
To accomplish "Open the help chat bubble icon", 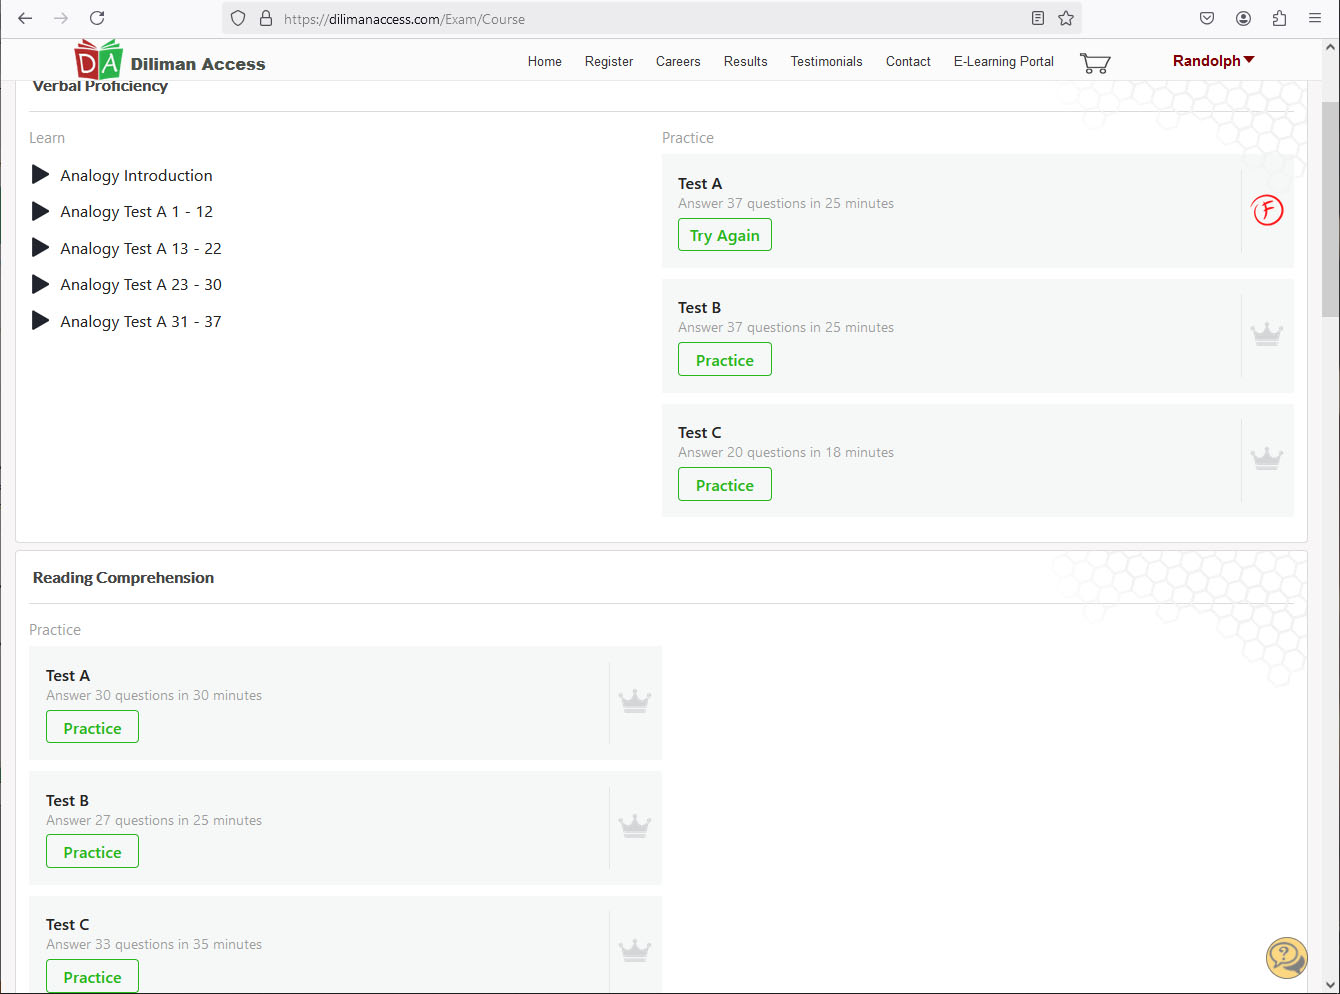I will pyautogui.click(x=1286, y=957).
